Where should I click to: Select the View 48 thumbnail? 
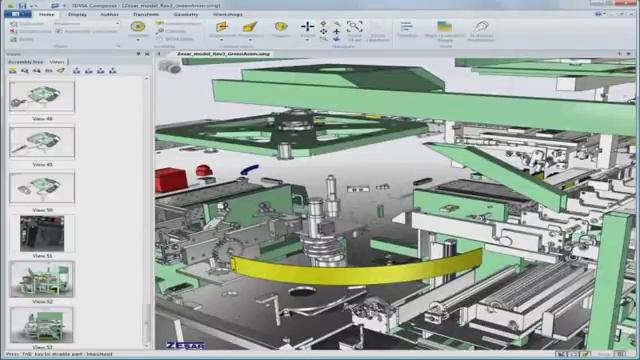tap(42, 96)
